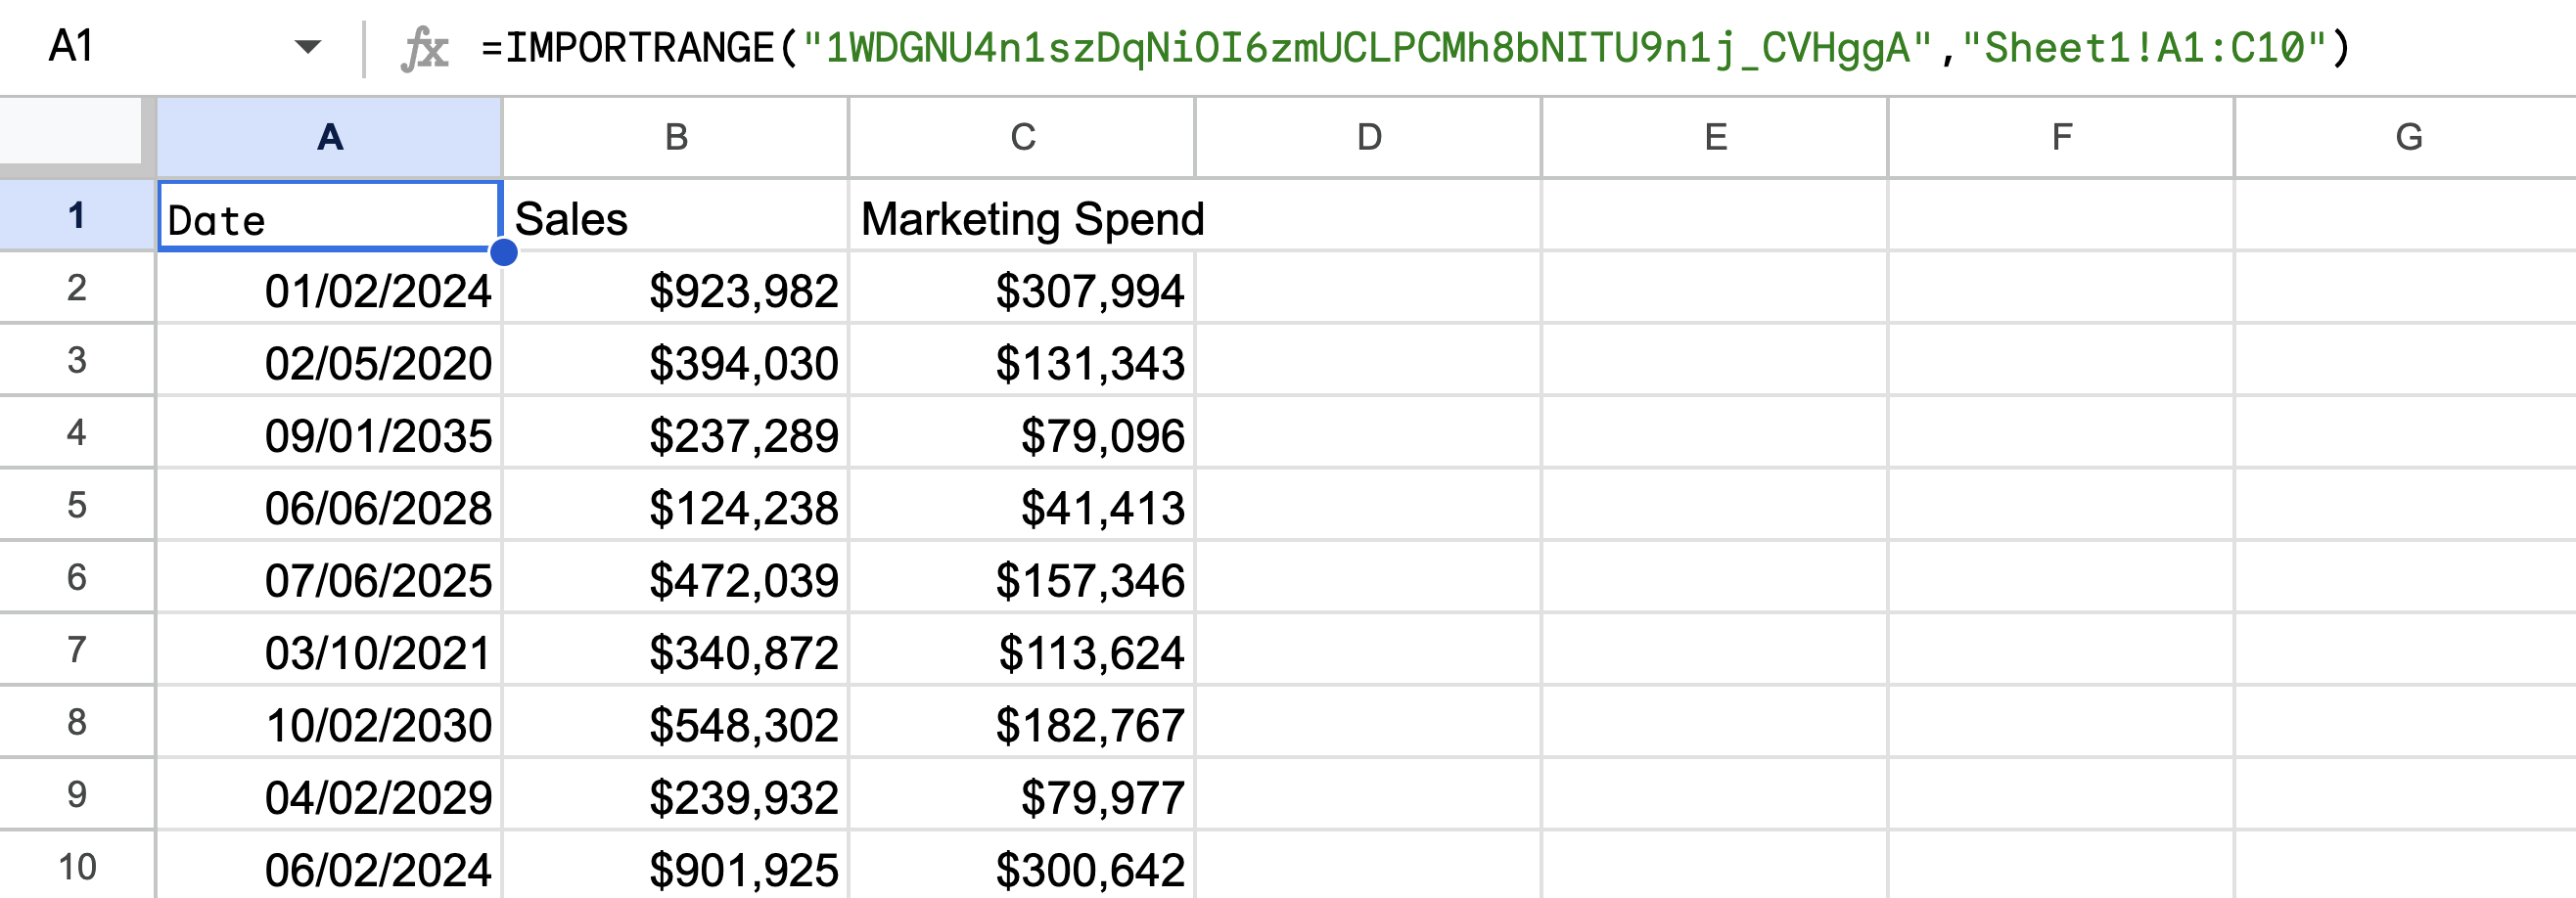Select the cell containing $300,642
This screenshot has width=2576, height=898.
[x=1020, y=868]
